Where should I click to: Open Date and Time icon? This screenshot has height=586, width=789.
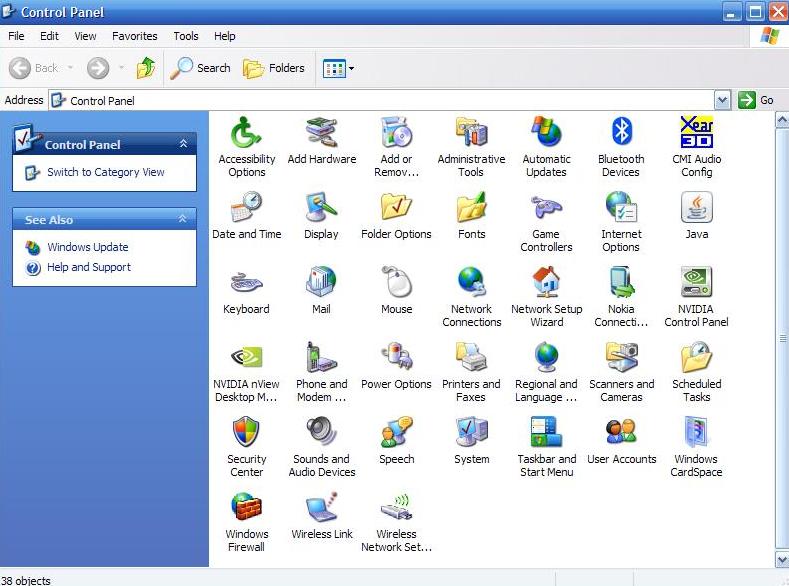tap(246, 207)
